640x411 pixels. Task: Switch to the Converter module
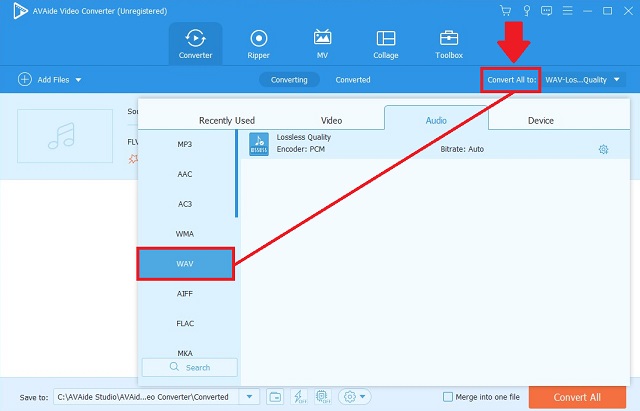pyautogui.click(x=196, y=44)
